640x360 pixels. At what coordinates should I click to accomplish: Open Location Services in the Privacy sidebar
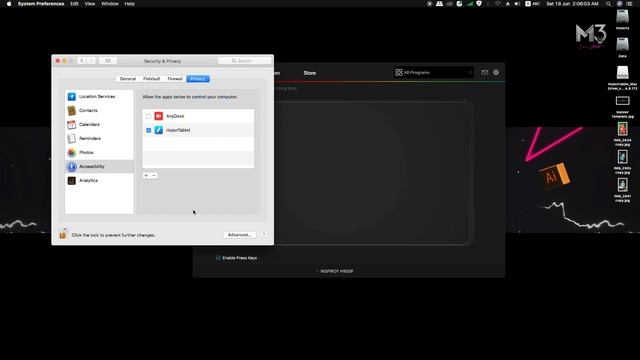99,97
